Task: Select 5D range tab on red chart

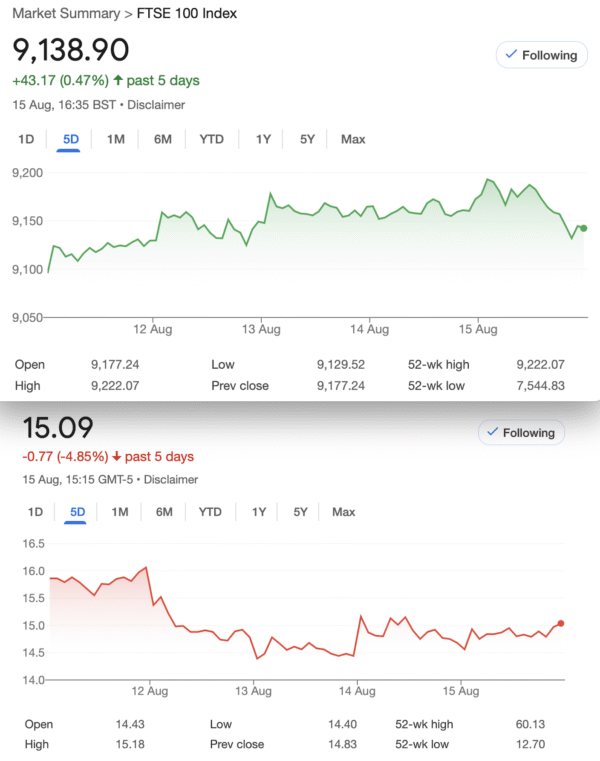Action: pos(77,512)
